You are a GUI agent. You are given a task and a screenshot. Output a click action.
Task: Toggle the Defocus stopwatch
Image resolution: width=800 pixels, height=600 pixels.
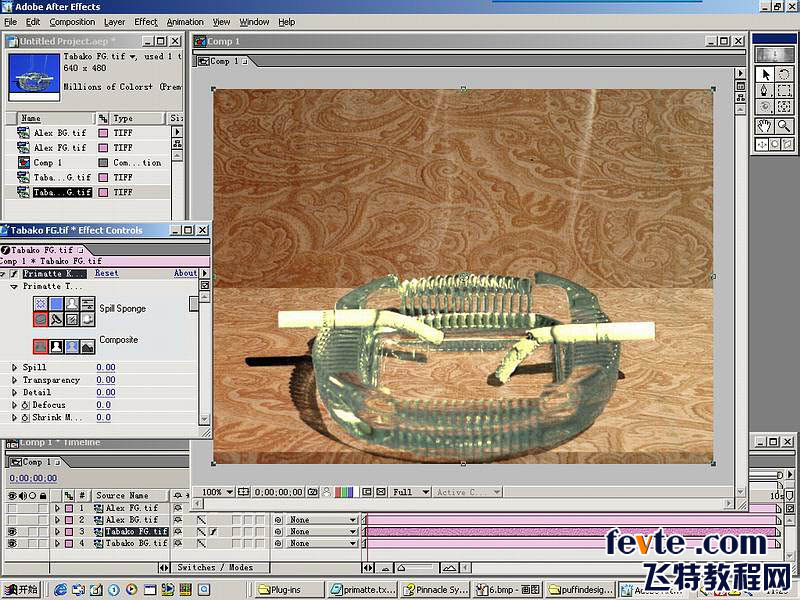click(26, 405)
